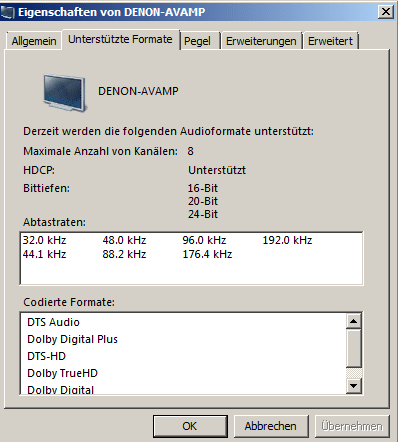Select Dolby Digital Plus in the list
The image size is (398, 442).
[x=72, y=339]
